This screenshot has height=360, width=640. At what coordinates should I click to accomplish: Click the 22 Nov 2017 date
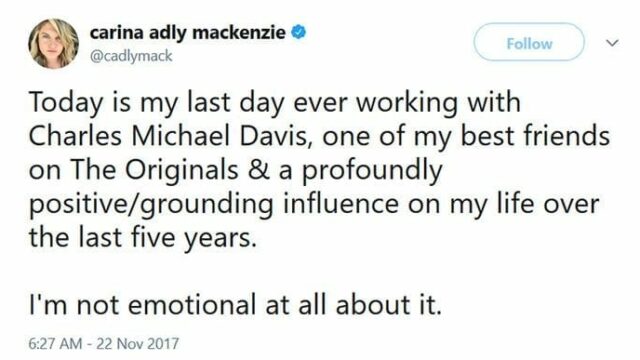point(138,344)
